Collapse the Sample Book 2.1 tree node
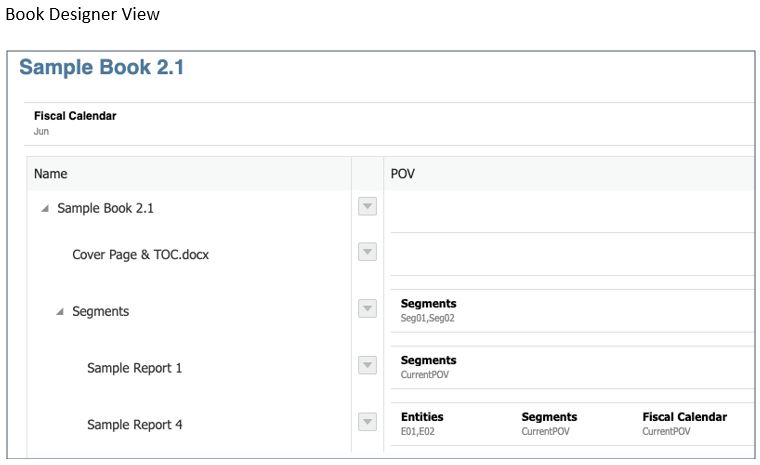The height and width of the screenshot is (465, 760). click(45, 208)
